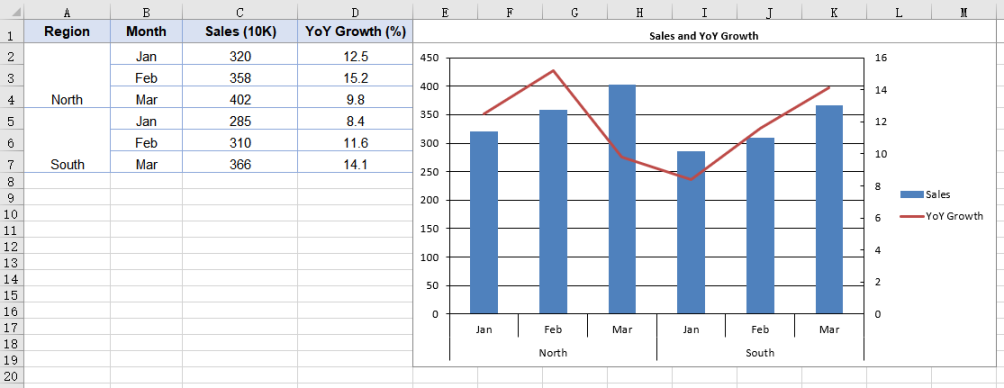Image resolution: width=1004 pixels, height=388 pixels.
Task: Click column M header
Action: 964,12
